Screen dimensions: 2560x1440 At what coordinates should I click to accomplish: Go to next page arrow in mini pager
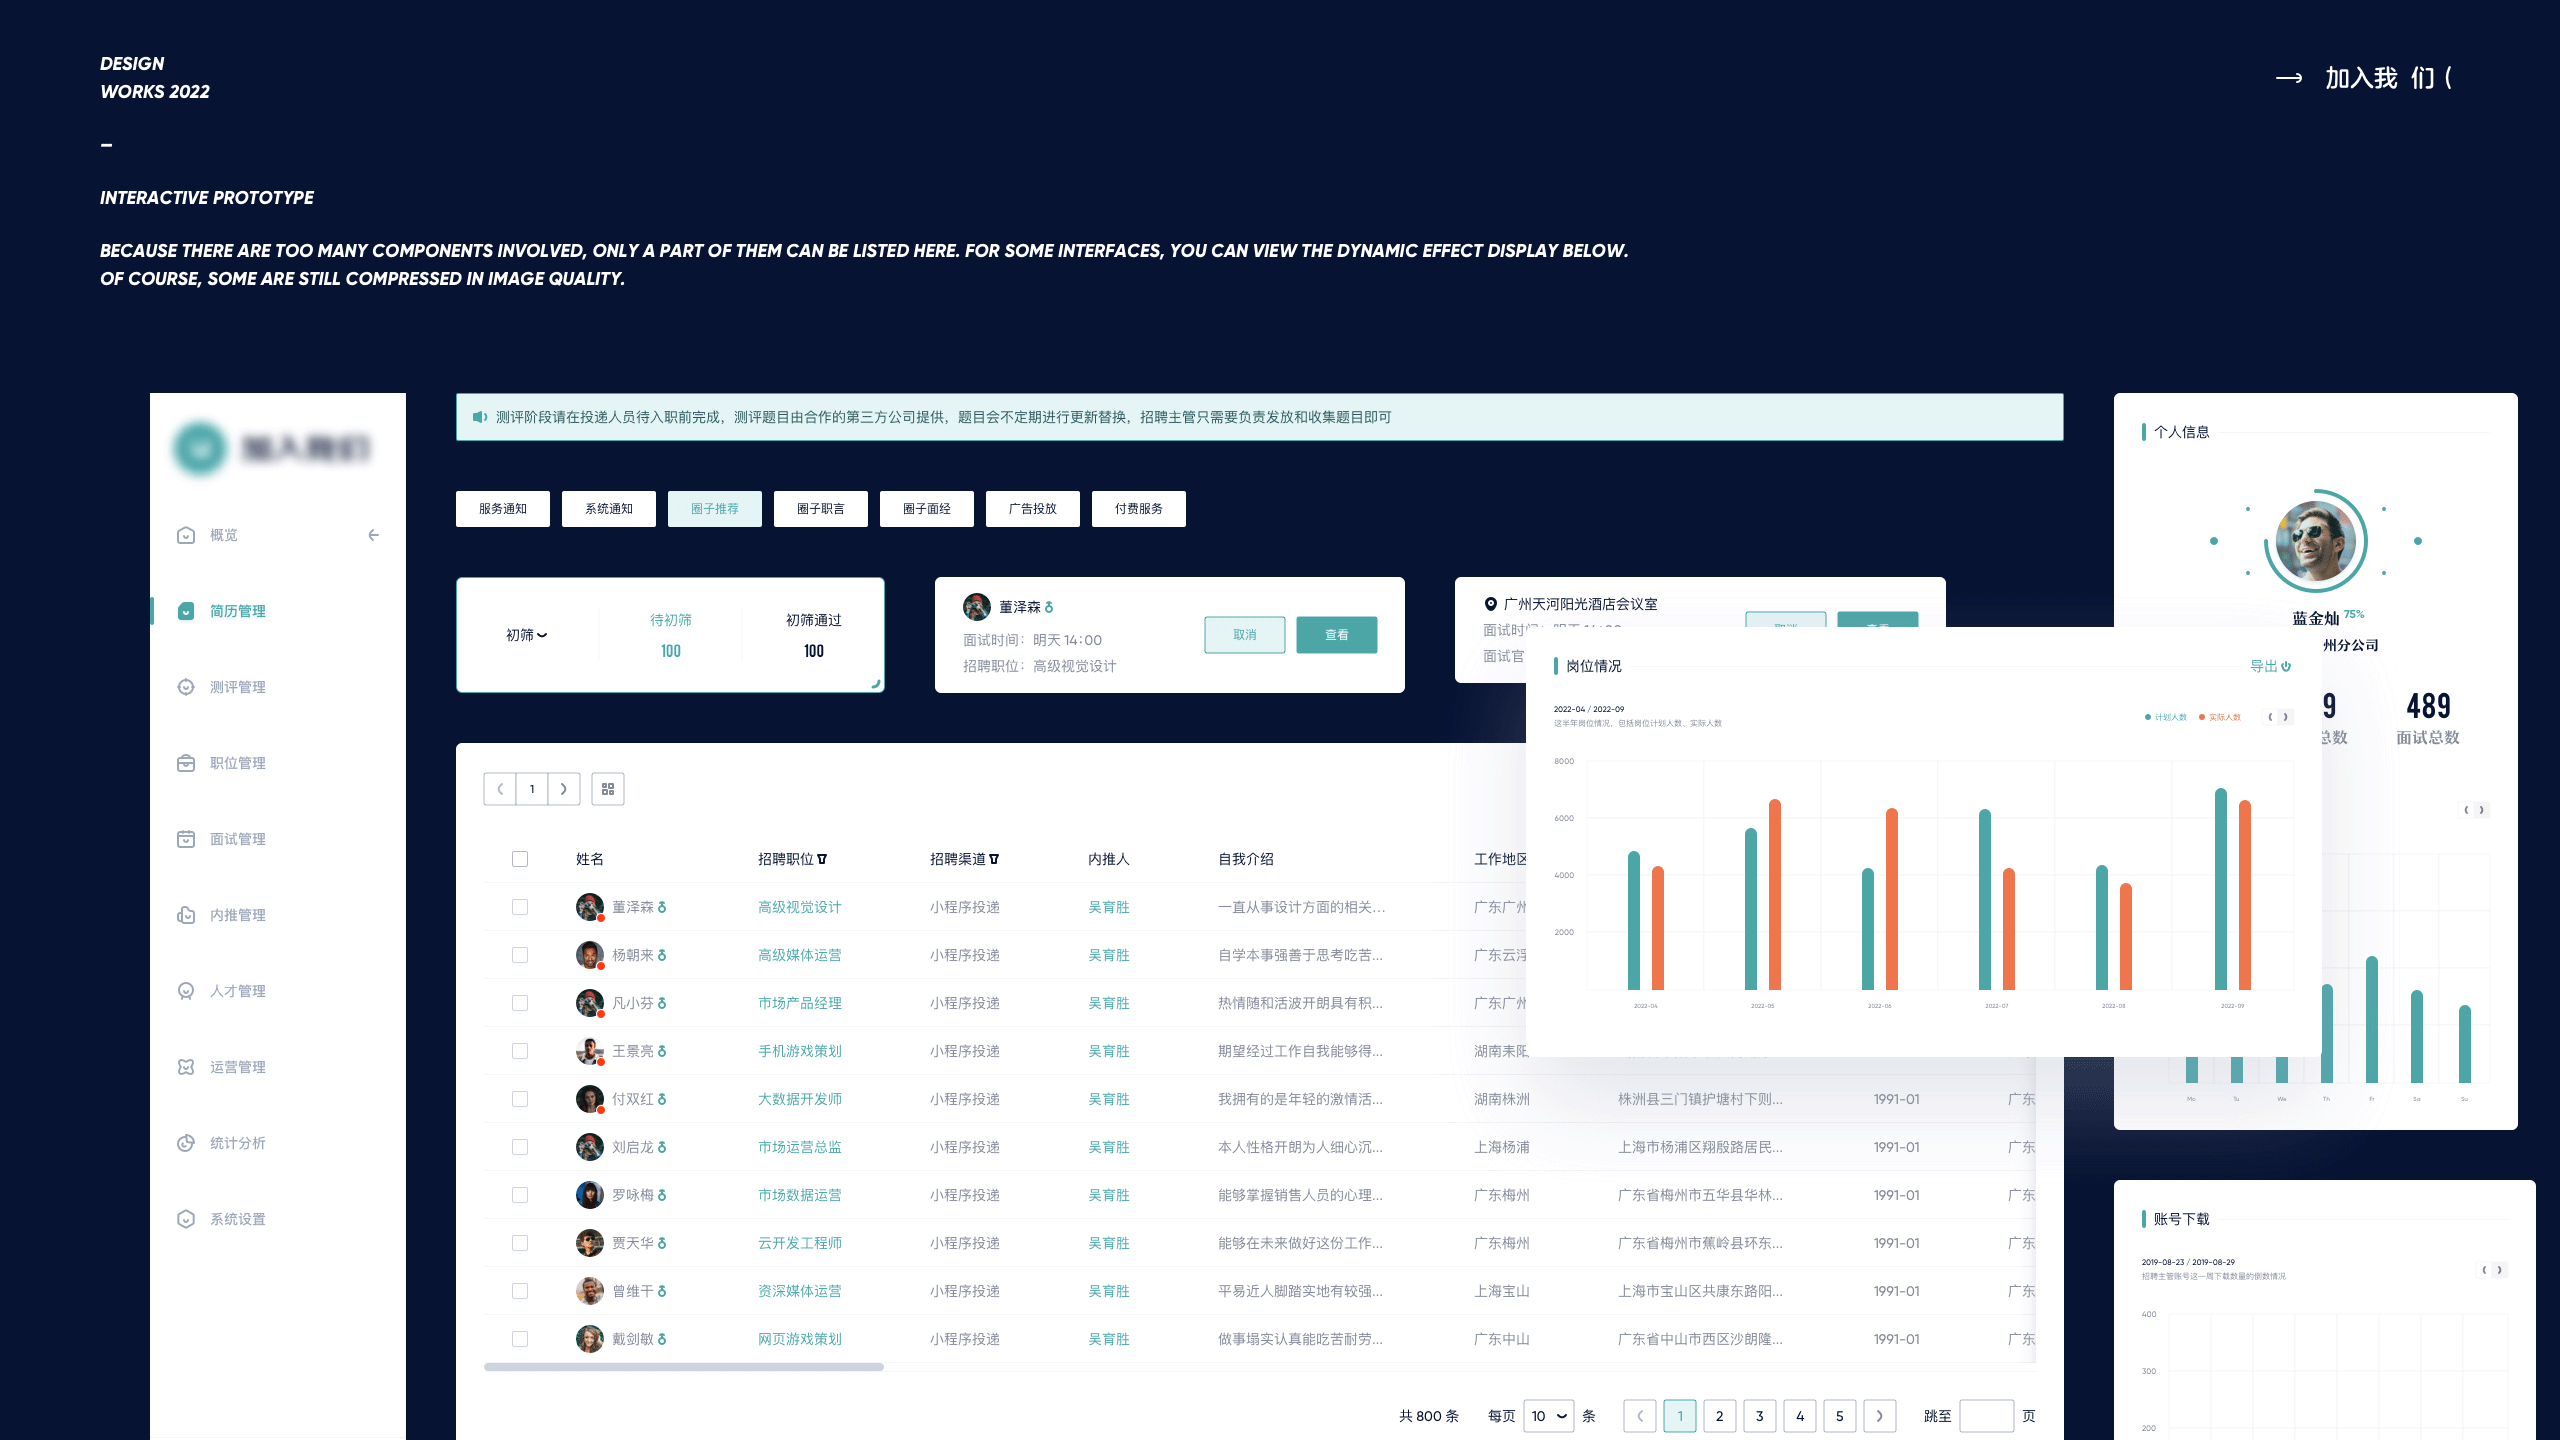coord(564,789)
